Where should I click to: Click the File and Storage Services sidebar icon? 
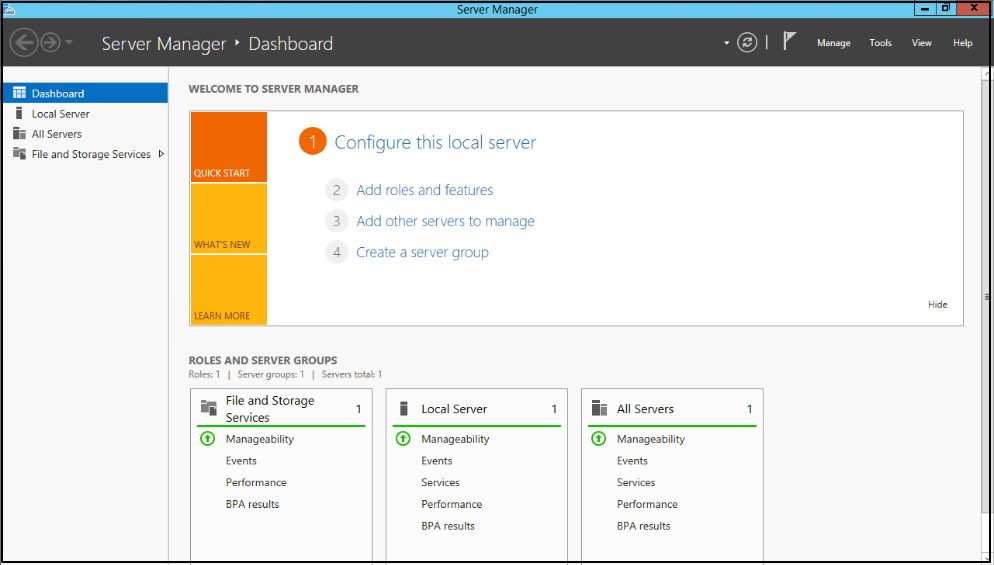coord(20,154)
